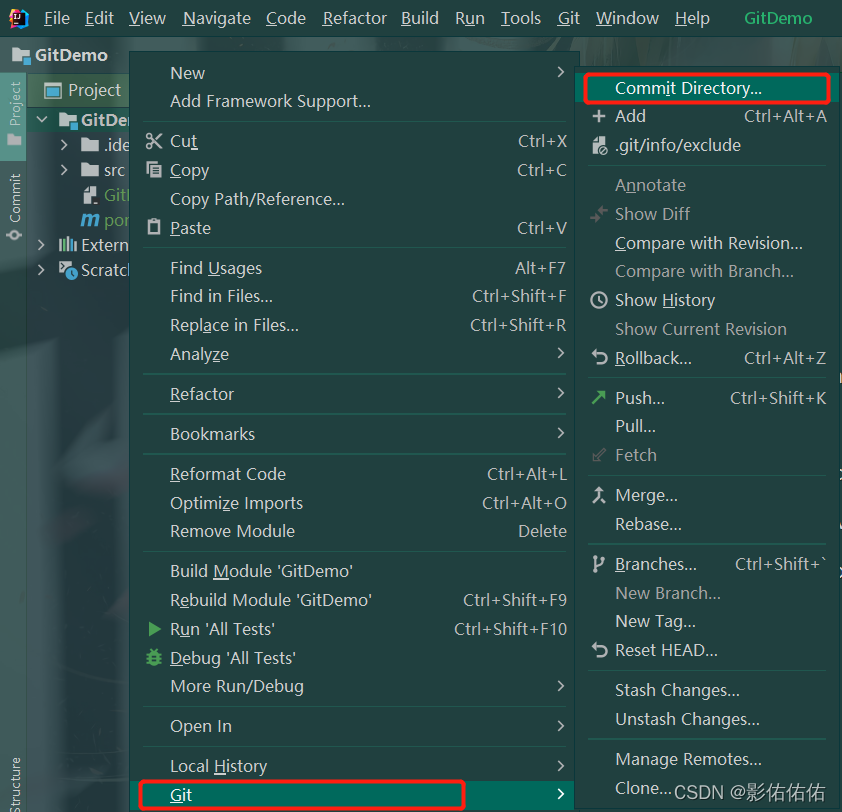The height and width of the screenshot is (812, 842).
Task: Click the External Libraries bars icon
Action: click(68, 245)
